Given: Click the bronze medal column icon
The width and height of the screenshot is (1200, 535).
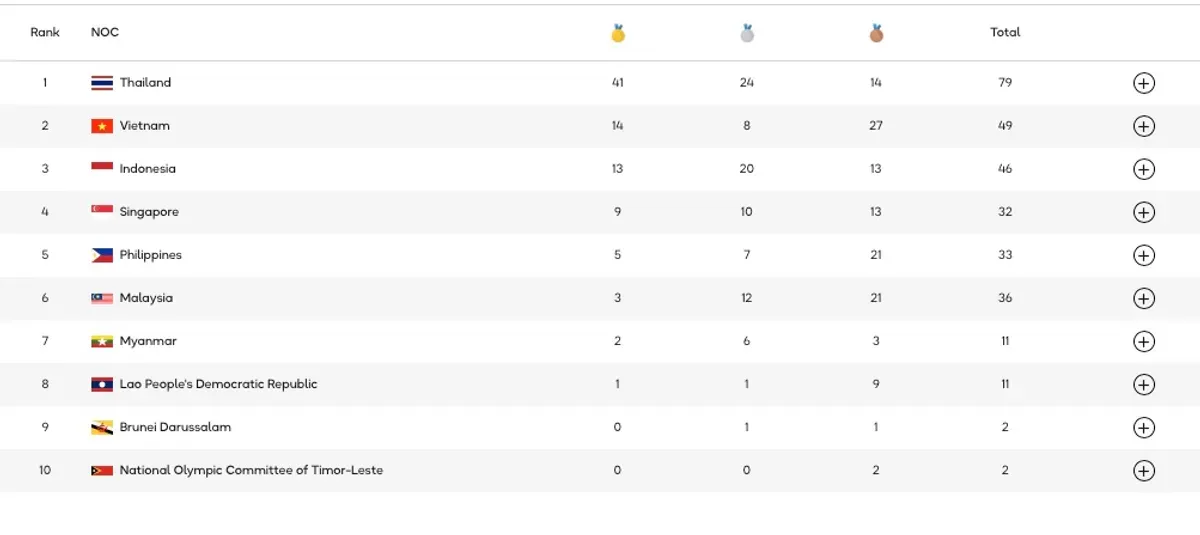Looking at the screenshot, I should pyautogui.click(x=876, y=33).
